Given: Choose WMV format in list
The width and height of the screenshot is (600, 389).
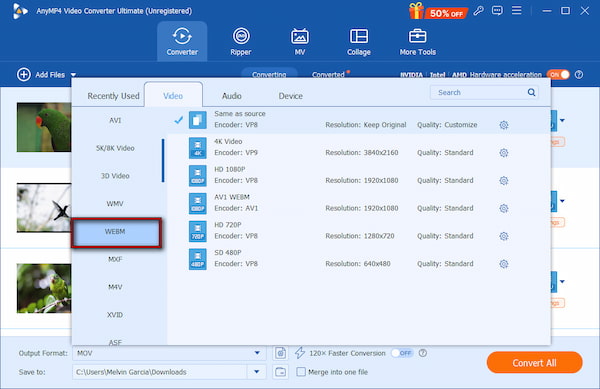Looking at the screenshot, I should (115, 204).
